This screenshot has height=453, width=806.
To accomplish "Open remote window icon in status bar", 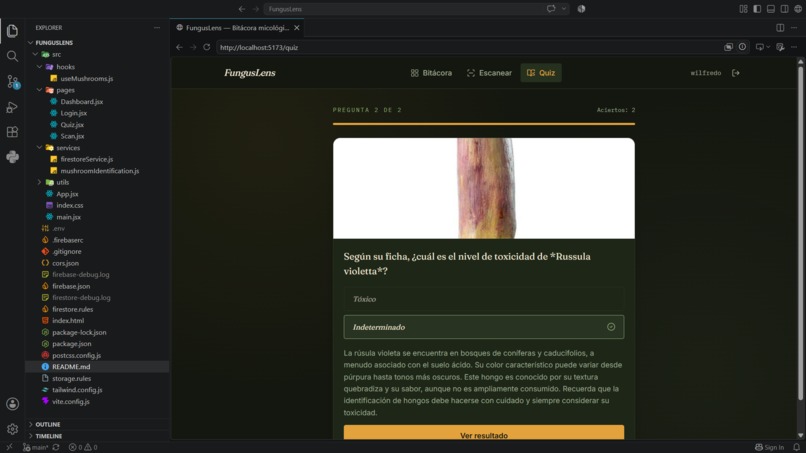I will tap(9, 447).
